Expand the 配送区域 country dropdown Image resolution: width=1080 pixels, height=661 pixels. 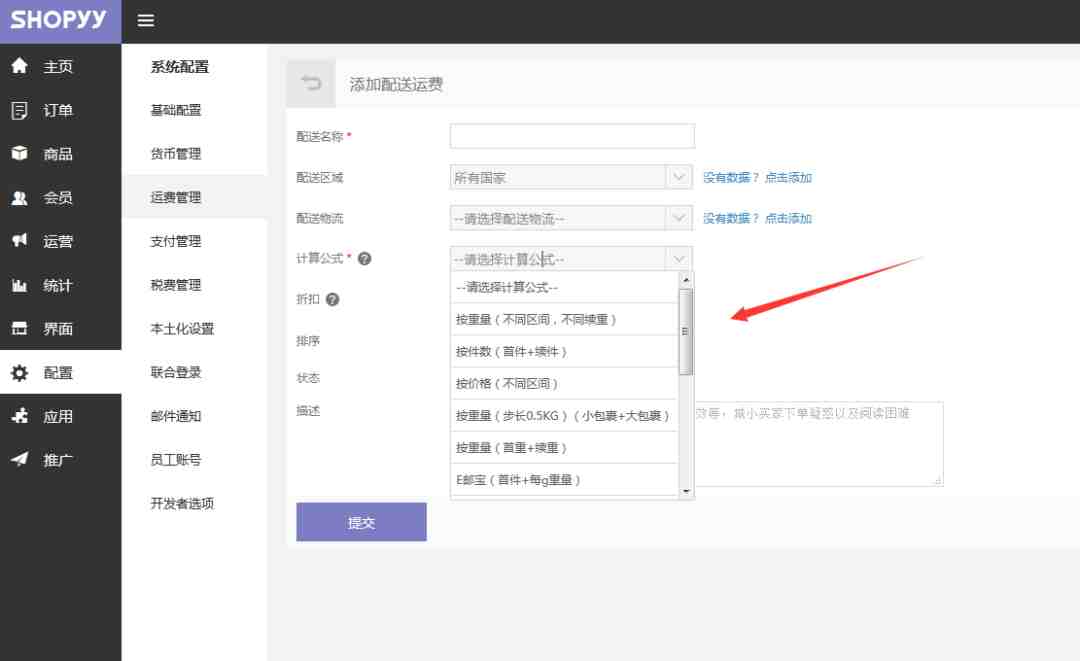[679, 177]
